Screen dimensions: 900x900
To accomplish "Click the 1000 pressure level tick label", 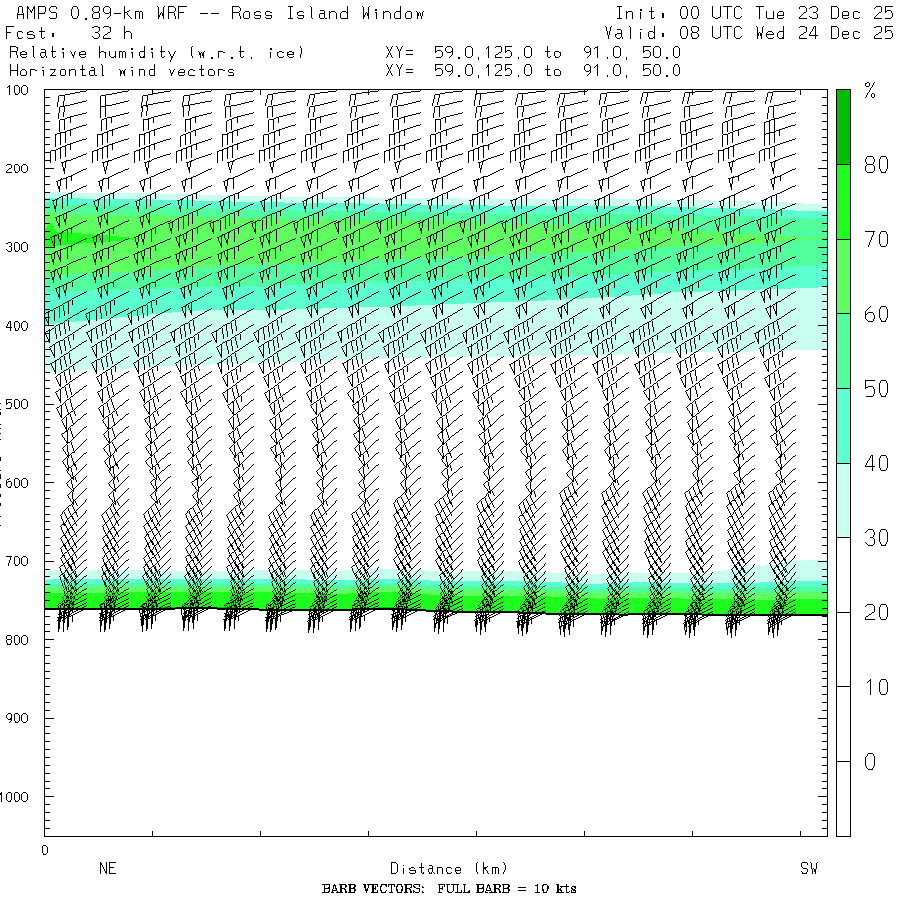I will (20, 797).
